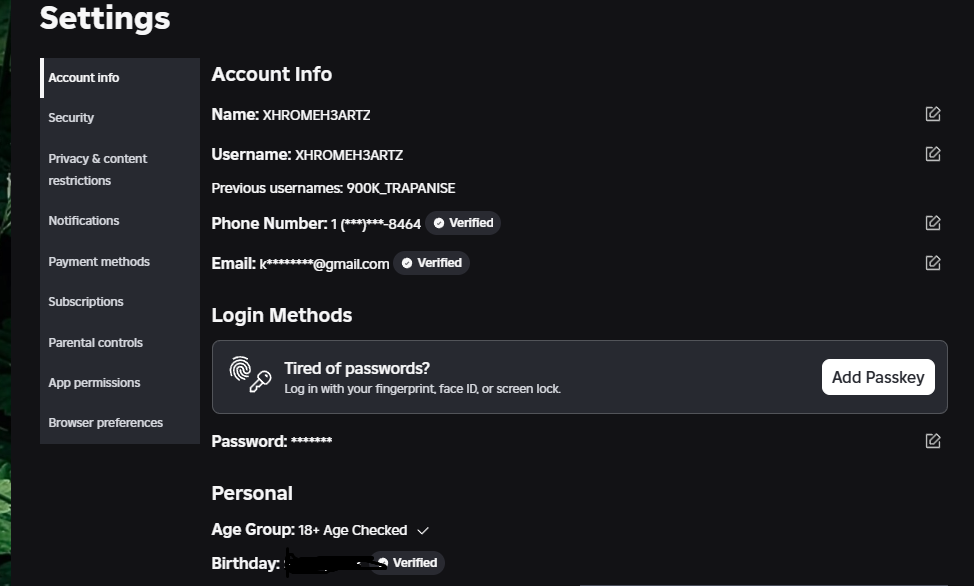Open the Security settings tab
Screen dimensions: 974x586
[x=71, y=118]
